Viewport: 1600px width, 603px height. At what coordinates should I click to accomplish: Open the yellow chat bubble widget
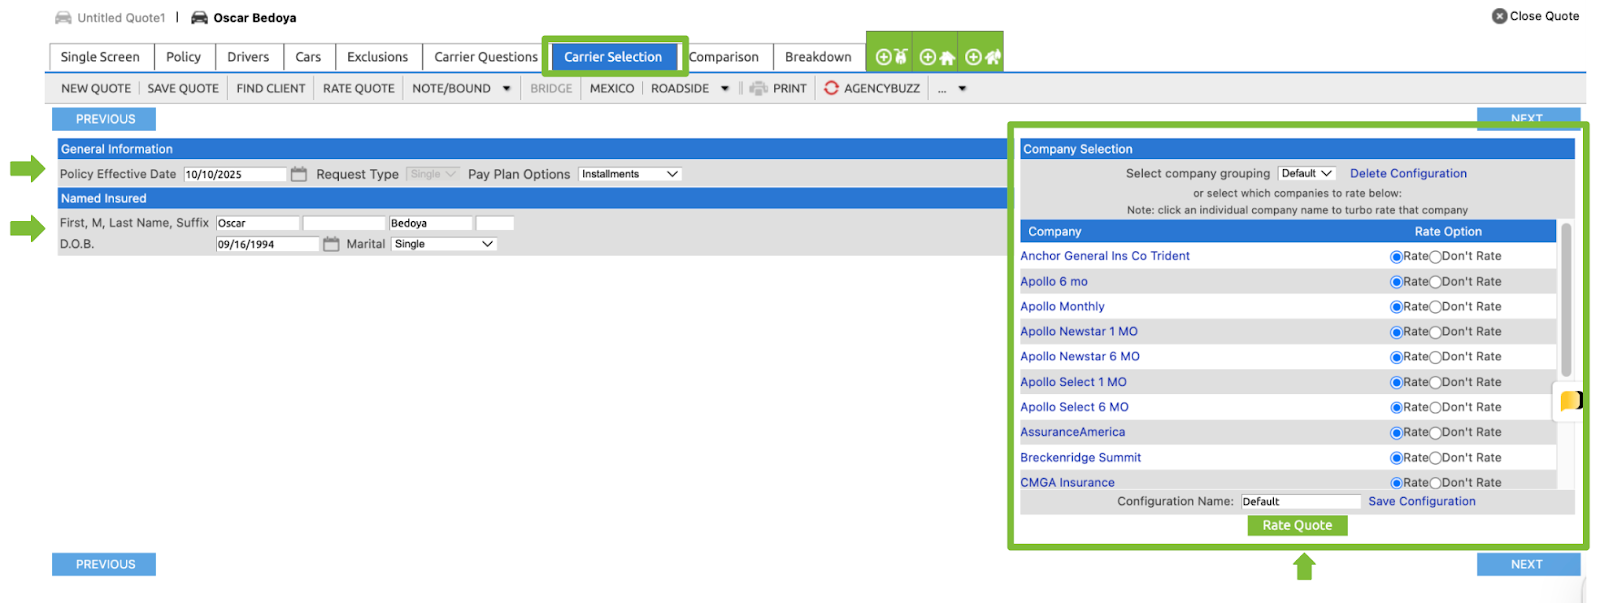click(x=1570, y=401)
